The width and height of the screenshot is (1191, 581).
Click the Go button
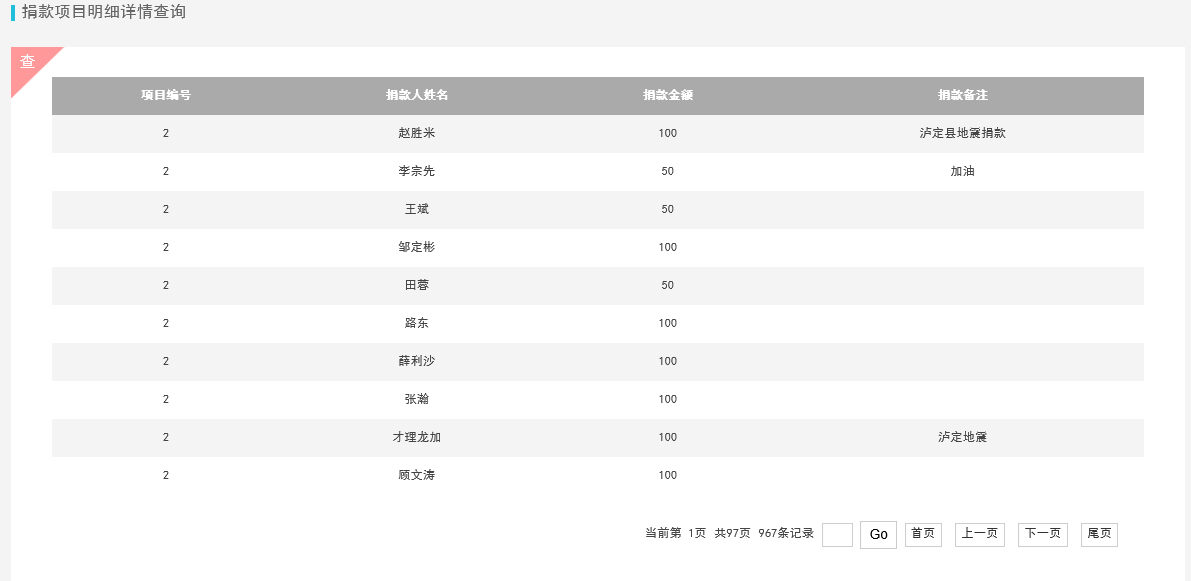pyautogui.click(x=878, y=535)
